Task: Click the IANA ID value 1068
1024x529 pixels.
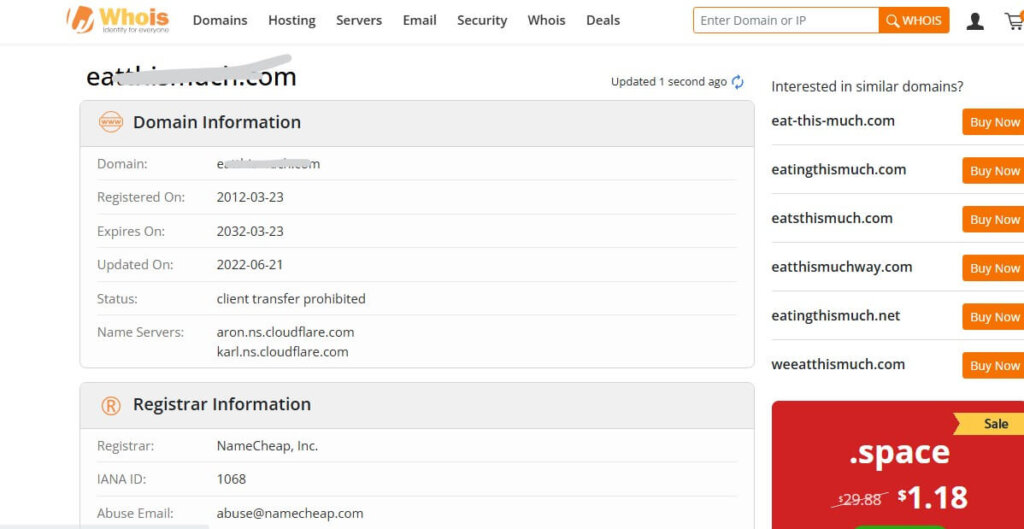Action: point(231,479)
